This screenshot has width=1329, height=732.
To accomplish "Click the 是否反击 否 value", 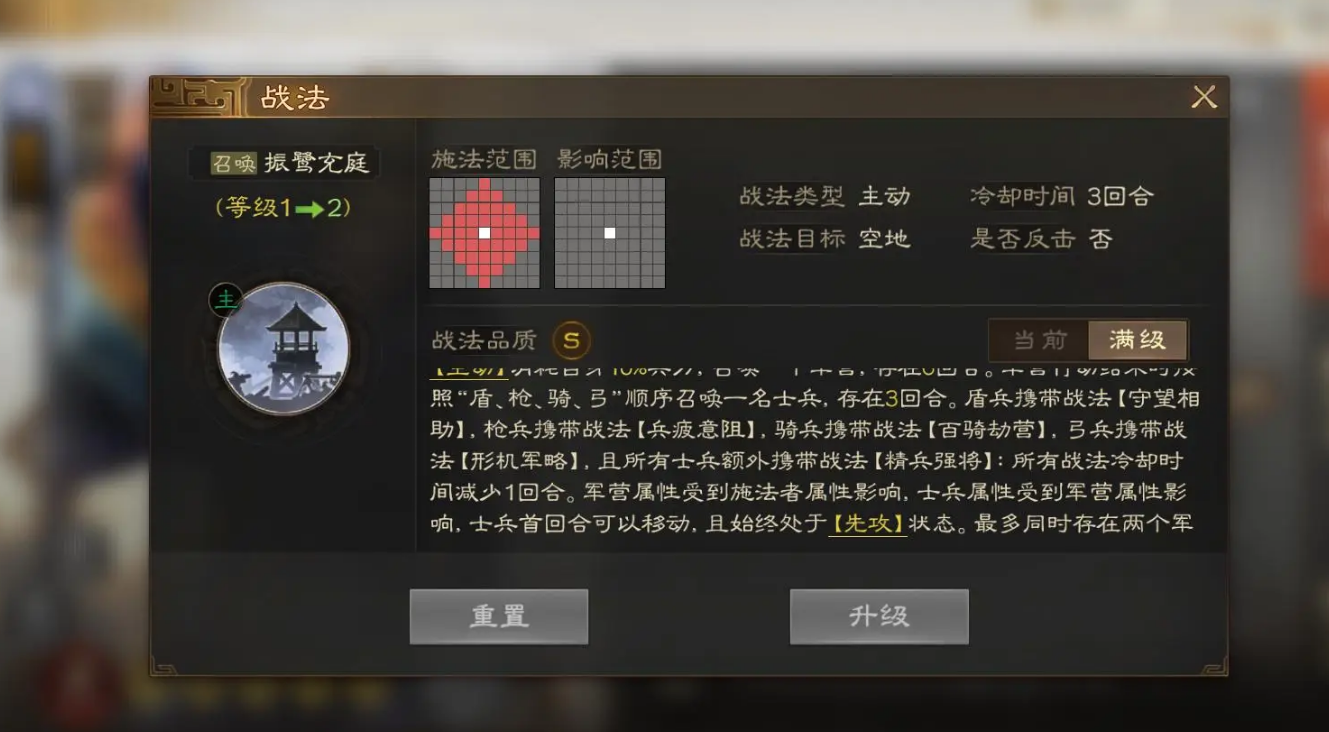I will click(1100, 239).
